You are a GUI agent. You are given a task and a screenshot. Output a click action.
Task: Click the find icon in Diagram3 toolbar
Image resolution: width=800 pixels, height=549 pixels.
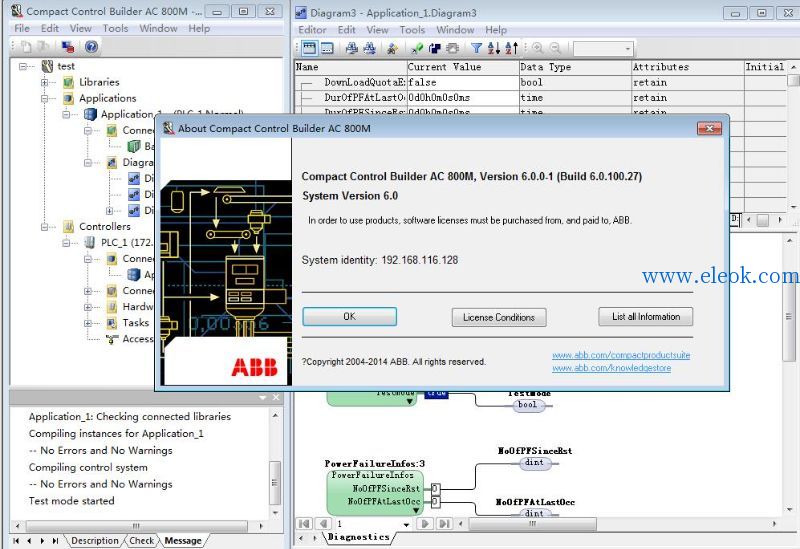392,48
